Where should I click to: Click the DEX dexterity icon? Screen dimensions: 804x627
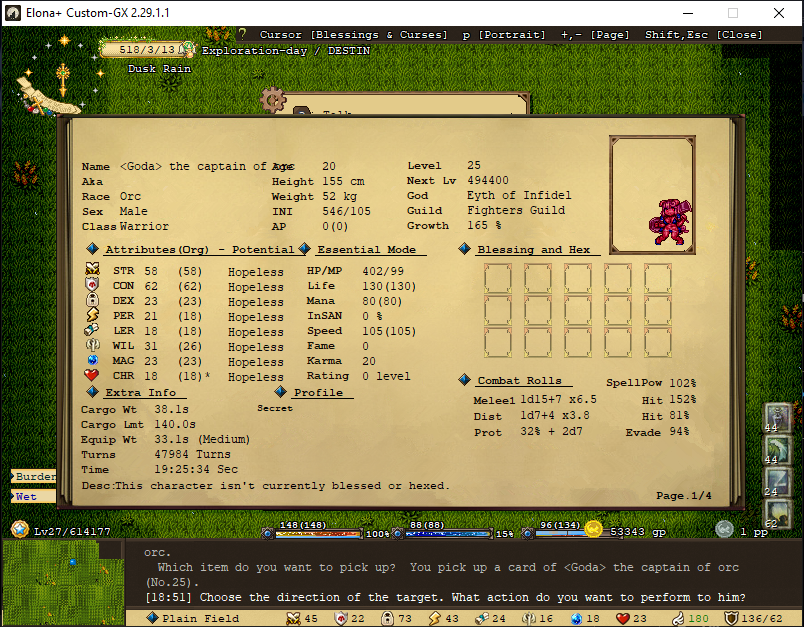tap(92, 299)
